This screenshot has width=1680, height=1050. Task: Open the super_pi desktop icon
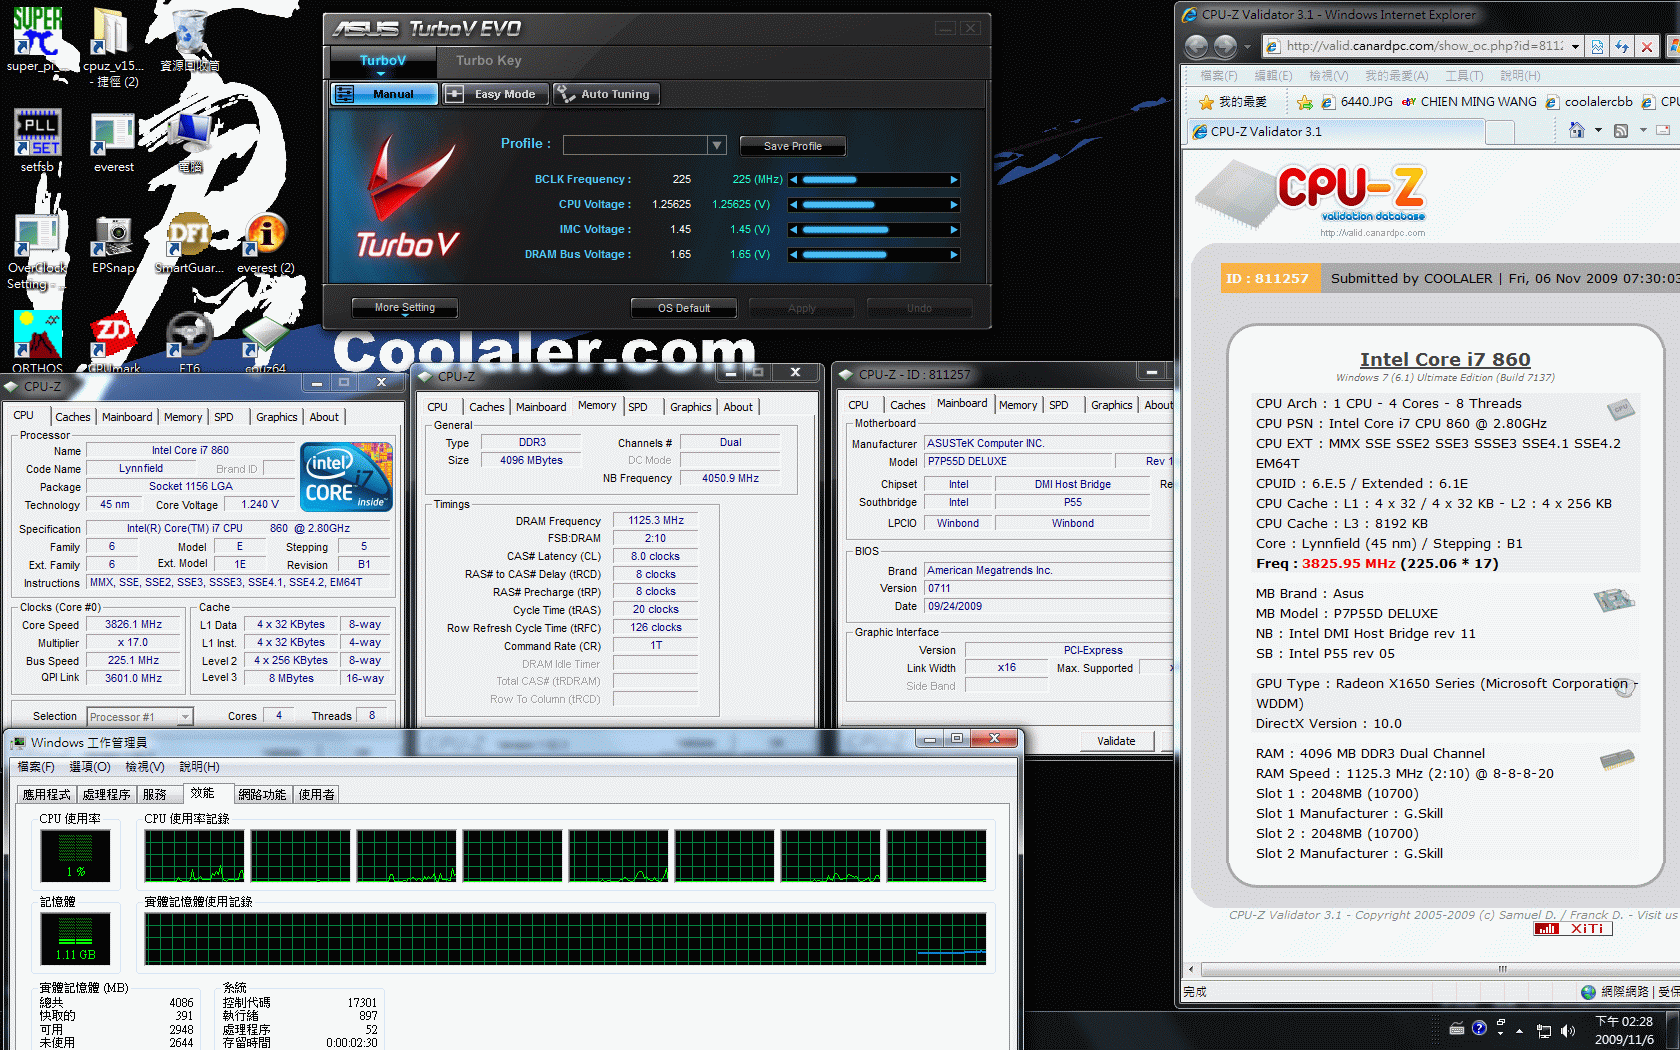pos(37,38)
